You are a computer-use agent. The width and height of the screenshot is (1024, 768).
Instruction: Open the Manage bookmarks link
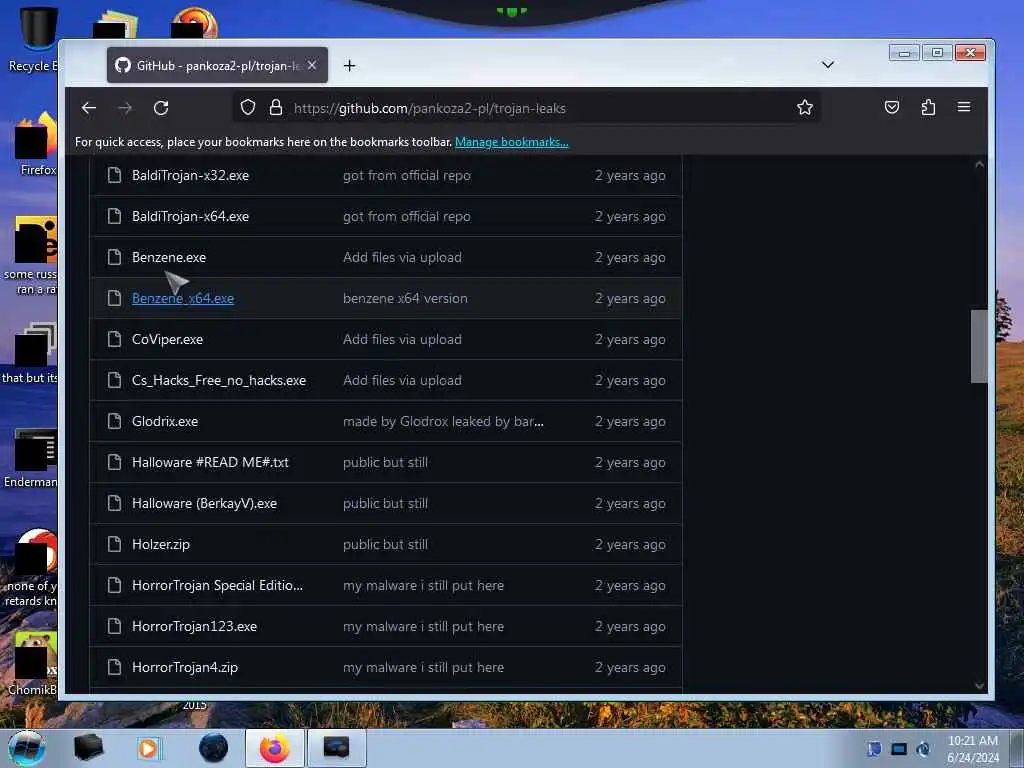point(511,142)
